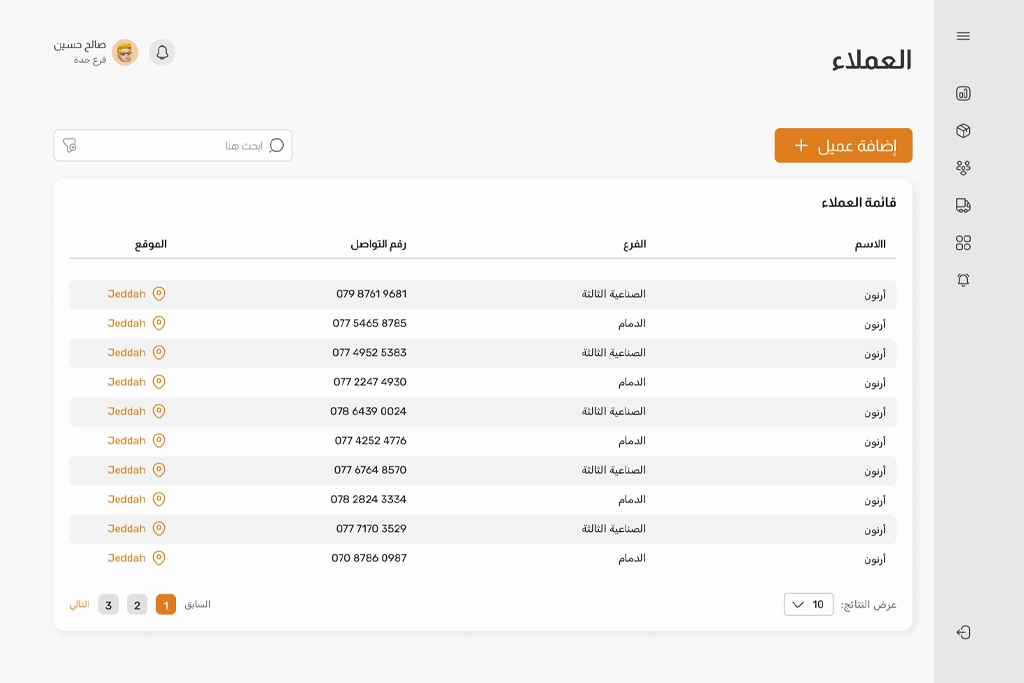Image resolution: width=1024 pixels, height=683 pixels.
Task: Click the إضافة عميل add customer button
Action: coord(843,145)
